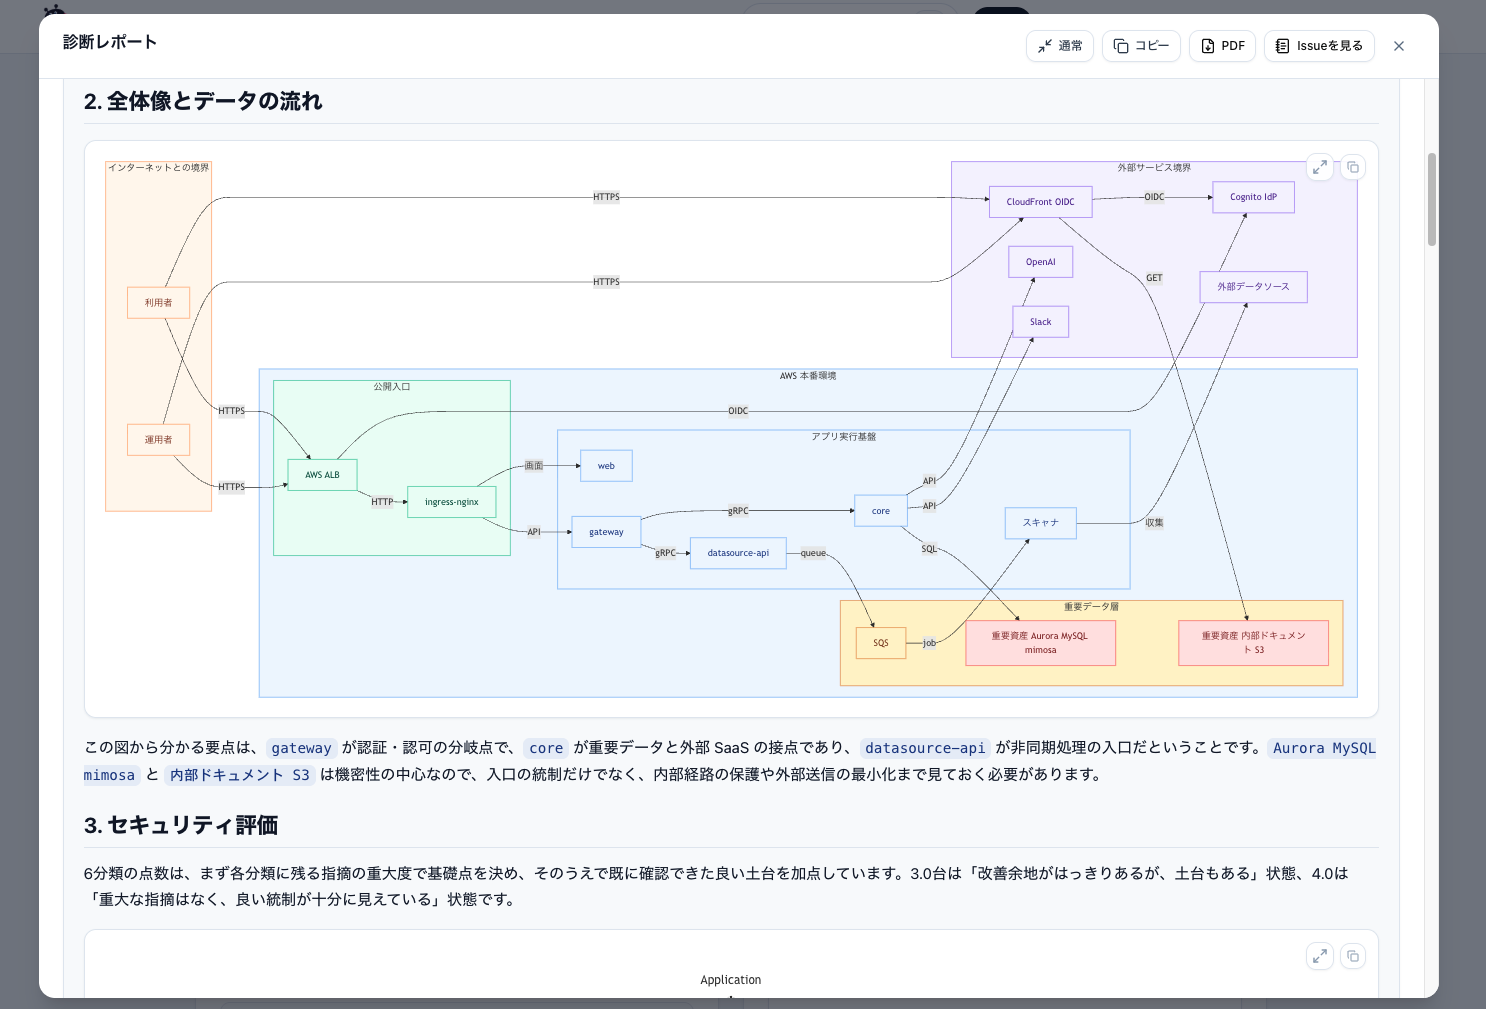1486x1009 pixels.
Task: Click the gateway diagram node
Action: [606, 532]
